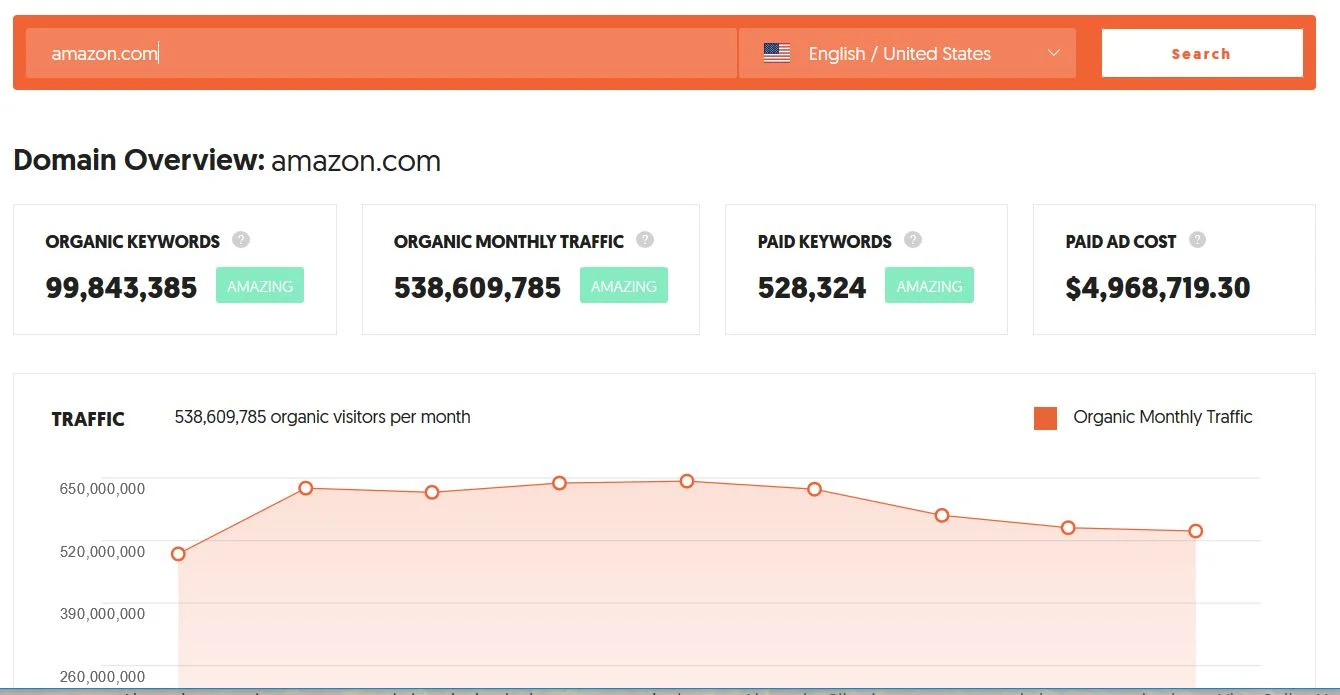Select the $4,968,719.30 paid ad cost value
This screenshot has width=1340, height=695.
[1158, 288]
